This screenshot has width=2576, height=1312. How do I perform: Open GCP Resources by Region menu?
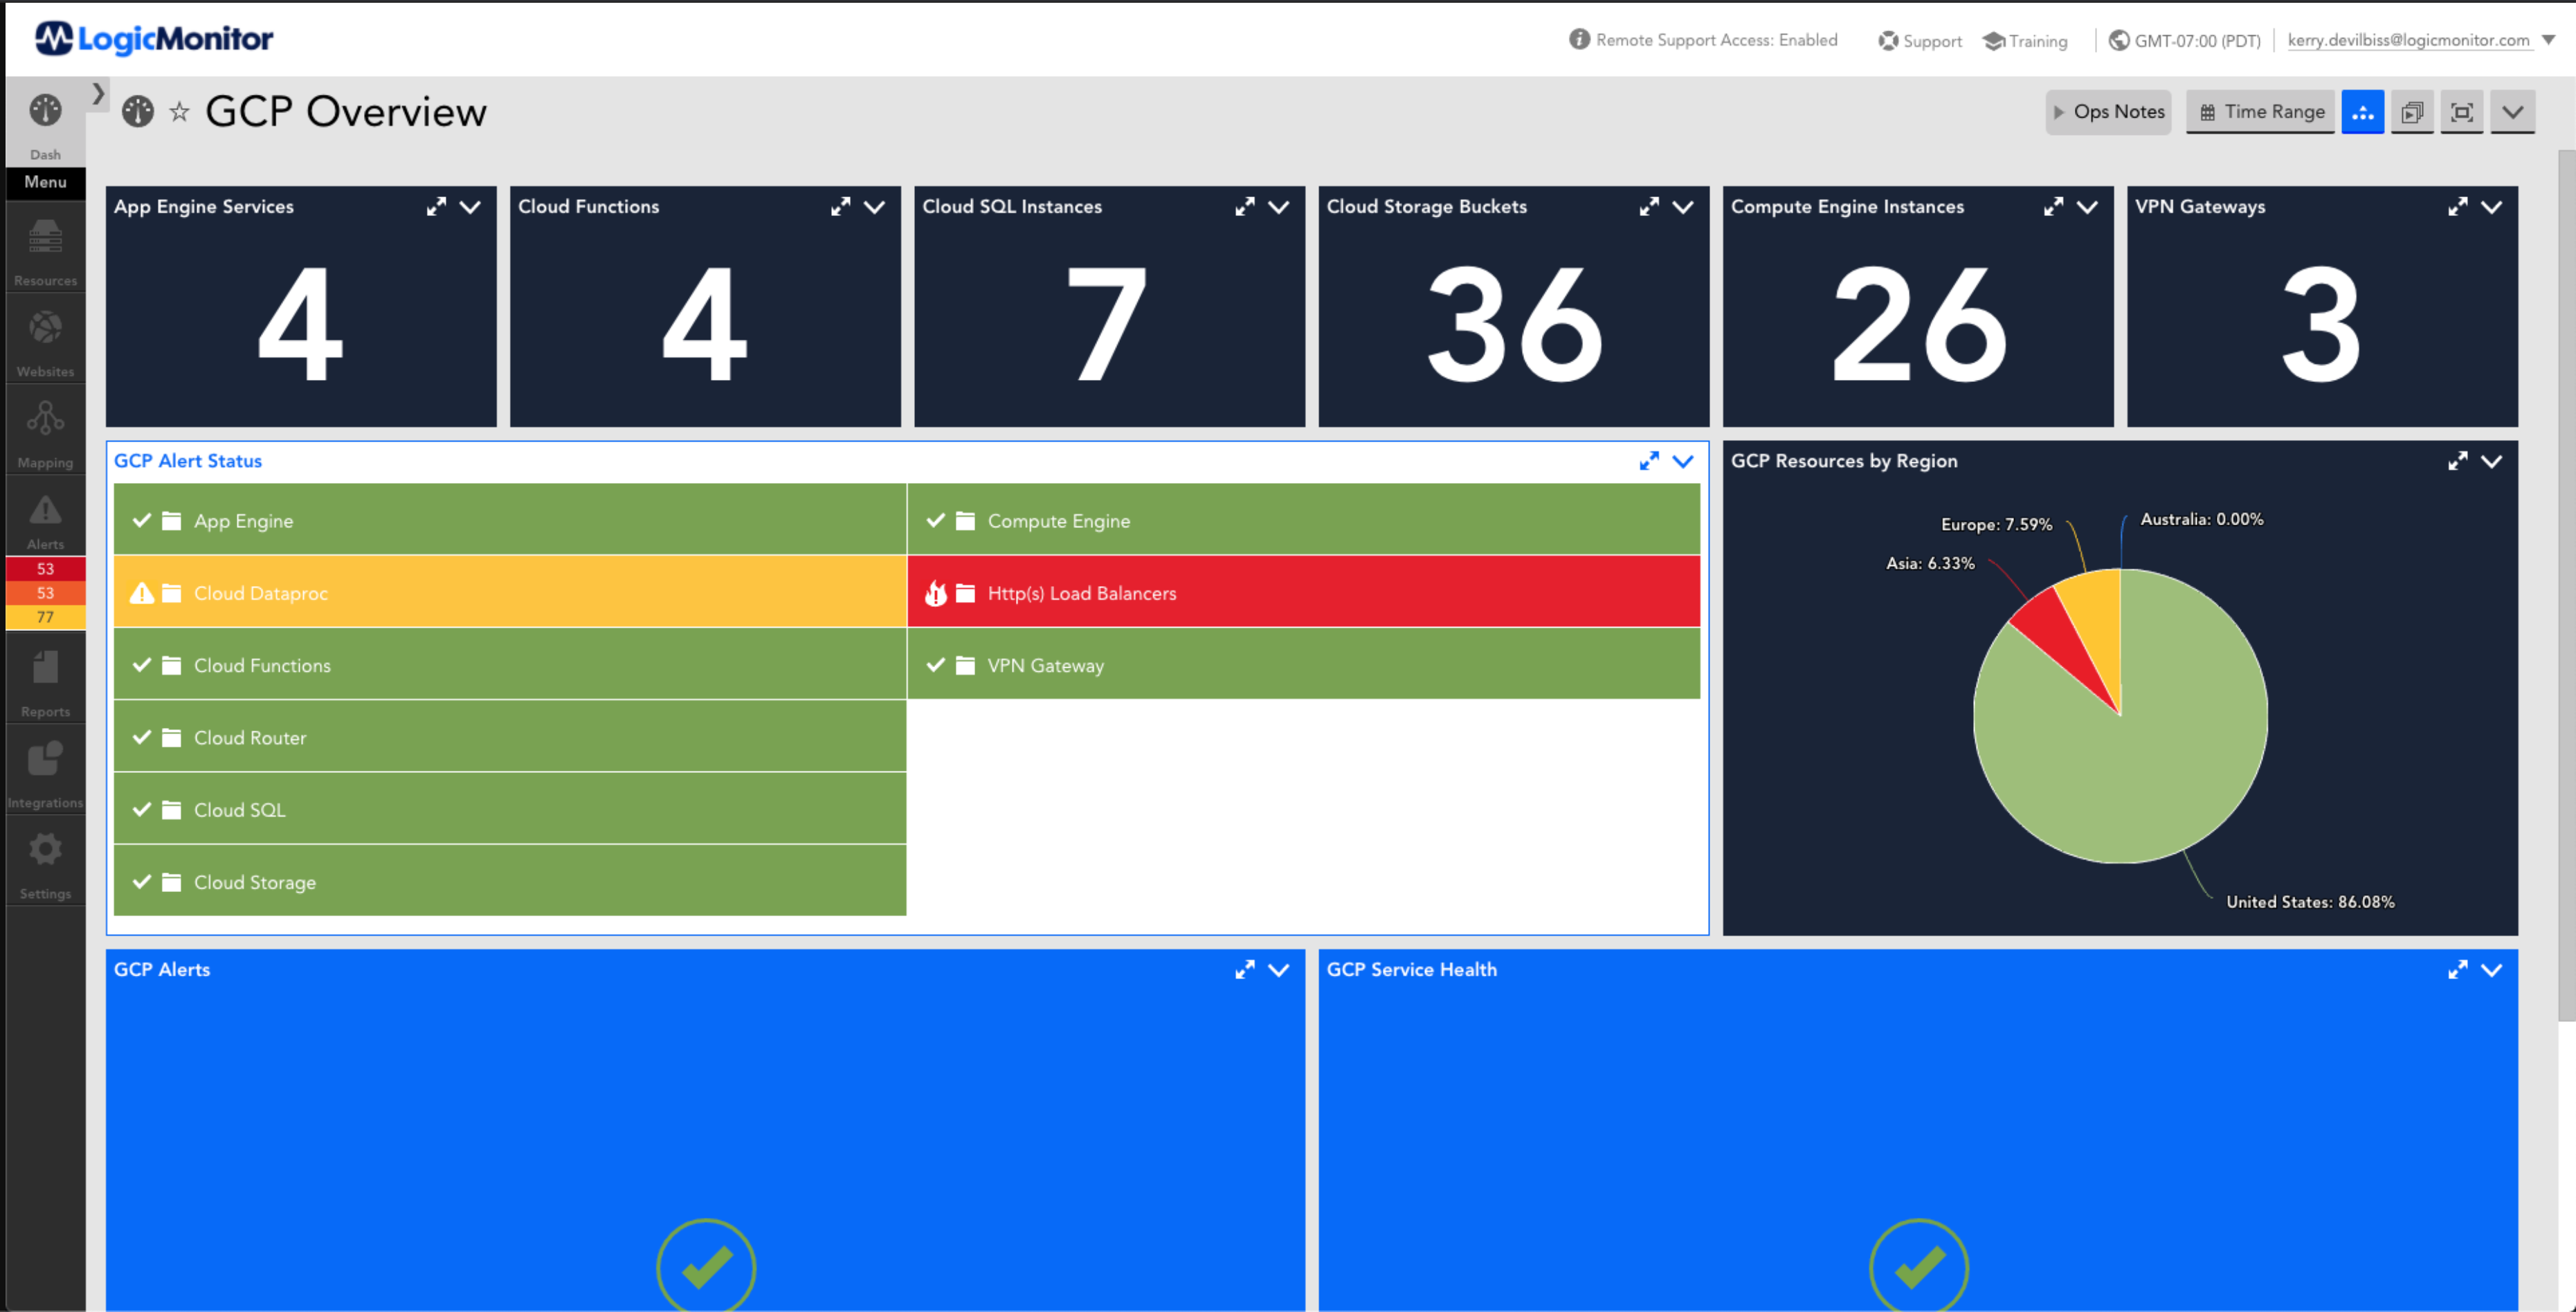2491,461
